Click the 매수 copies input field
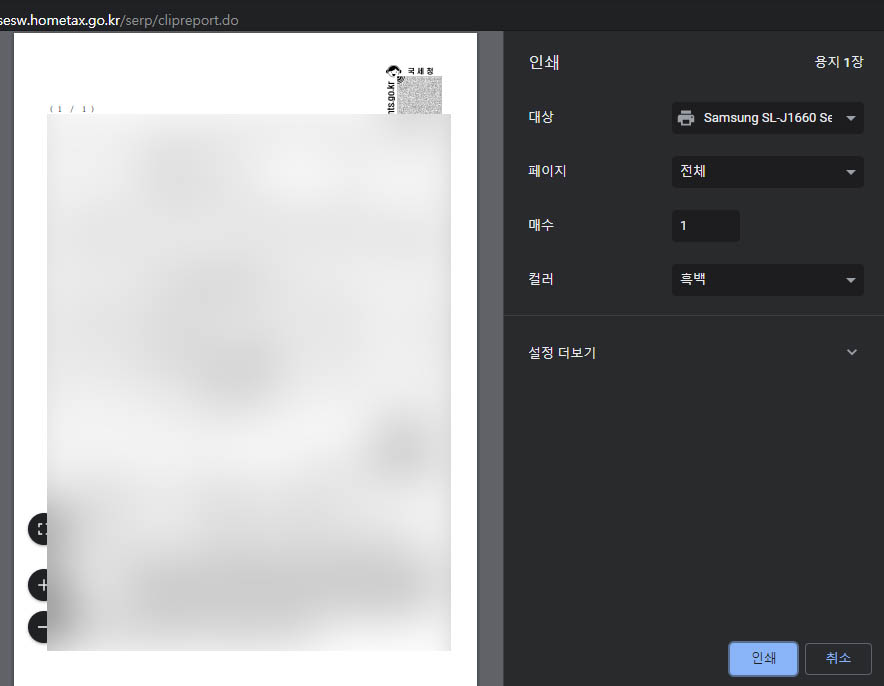Image resolution: width=884 pixels, height=686 pixels. click(705, 225)
